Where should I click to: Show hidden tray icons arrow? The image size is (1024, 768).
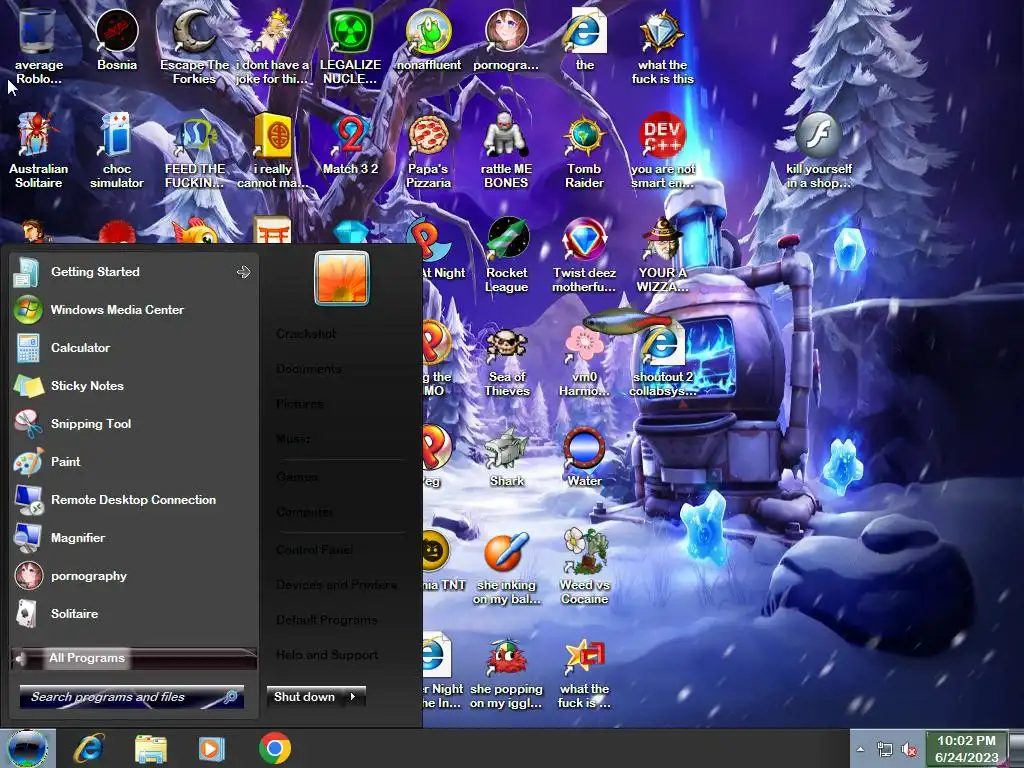(860, 749)
